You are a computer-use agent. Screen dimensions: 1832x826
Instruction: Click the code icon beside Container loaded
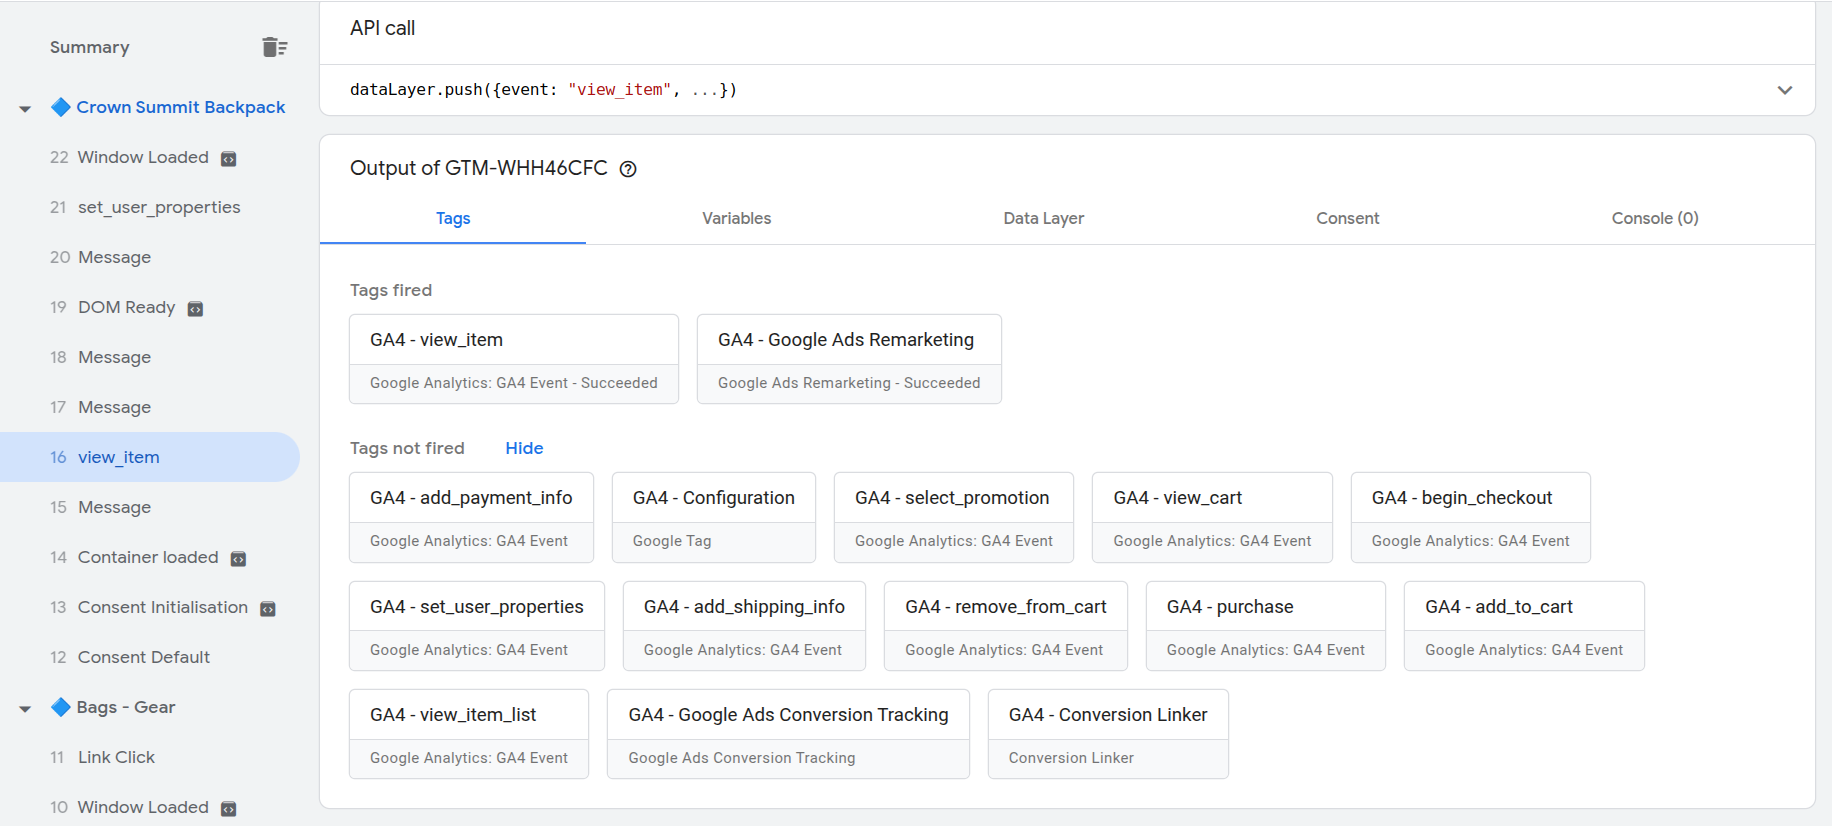pos(239,559)
